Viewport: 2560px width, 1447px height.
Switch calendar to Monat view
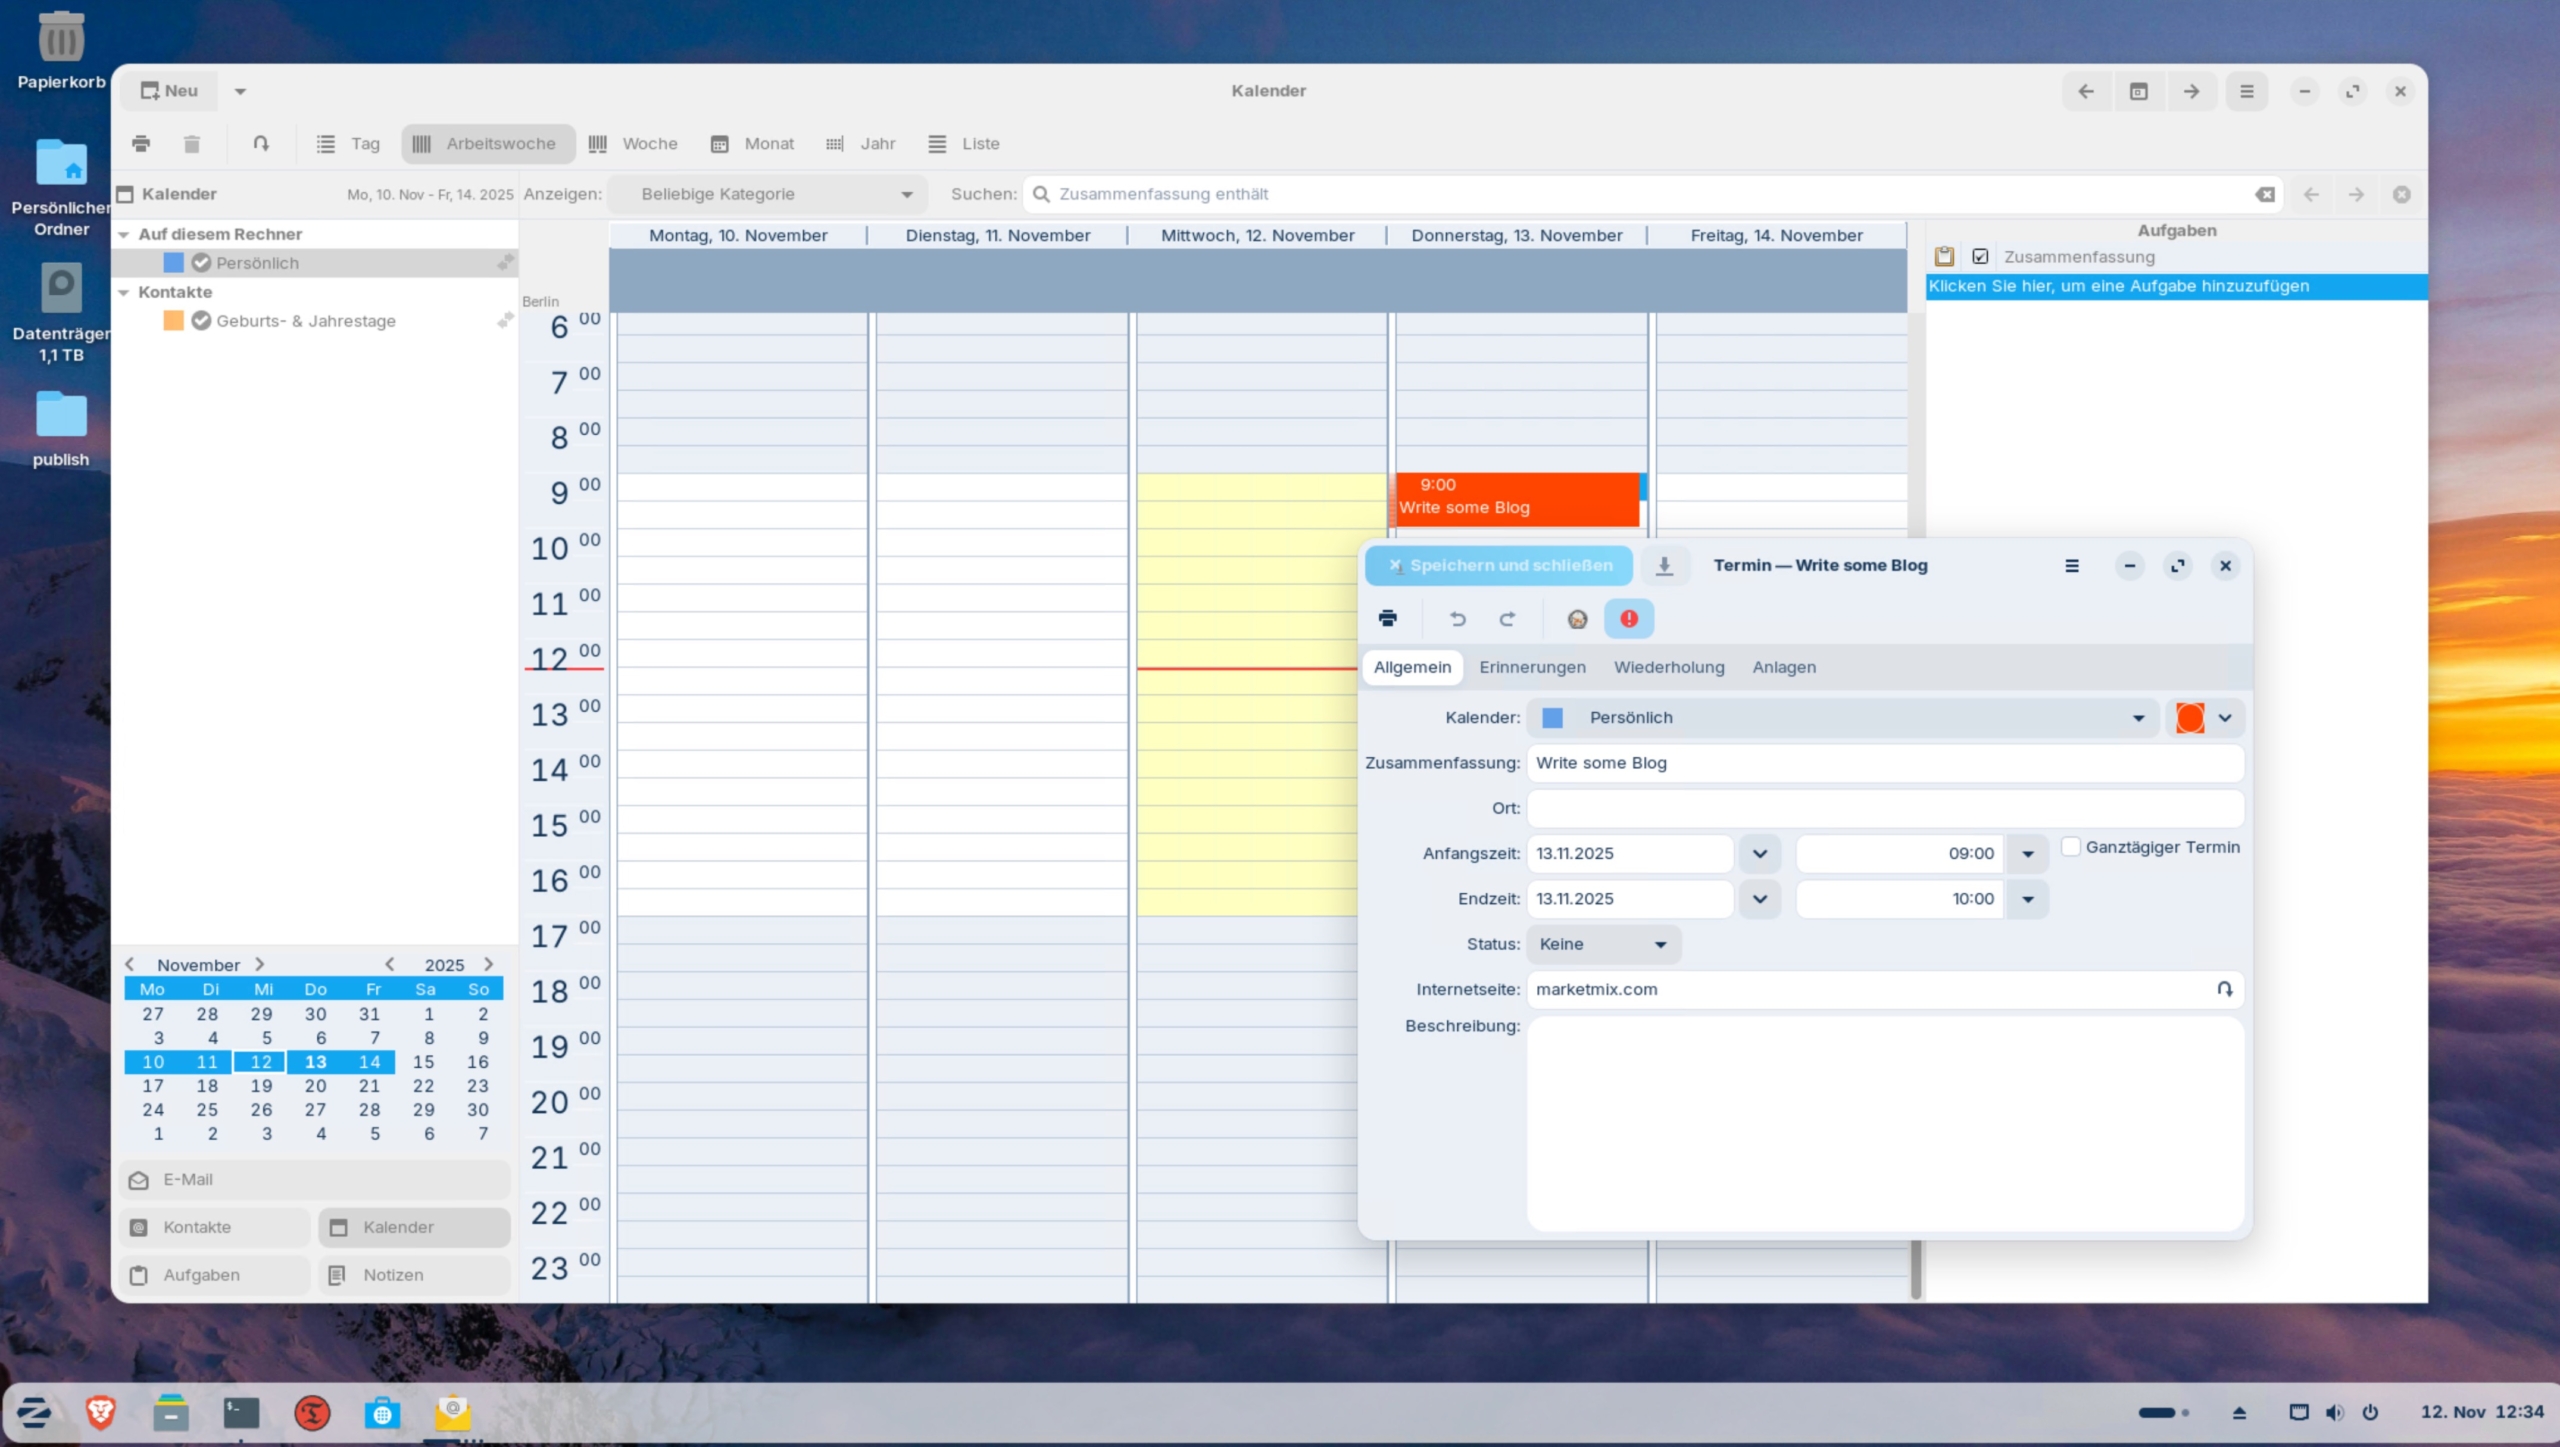coord(752,143)
